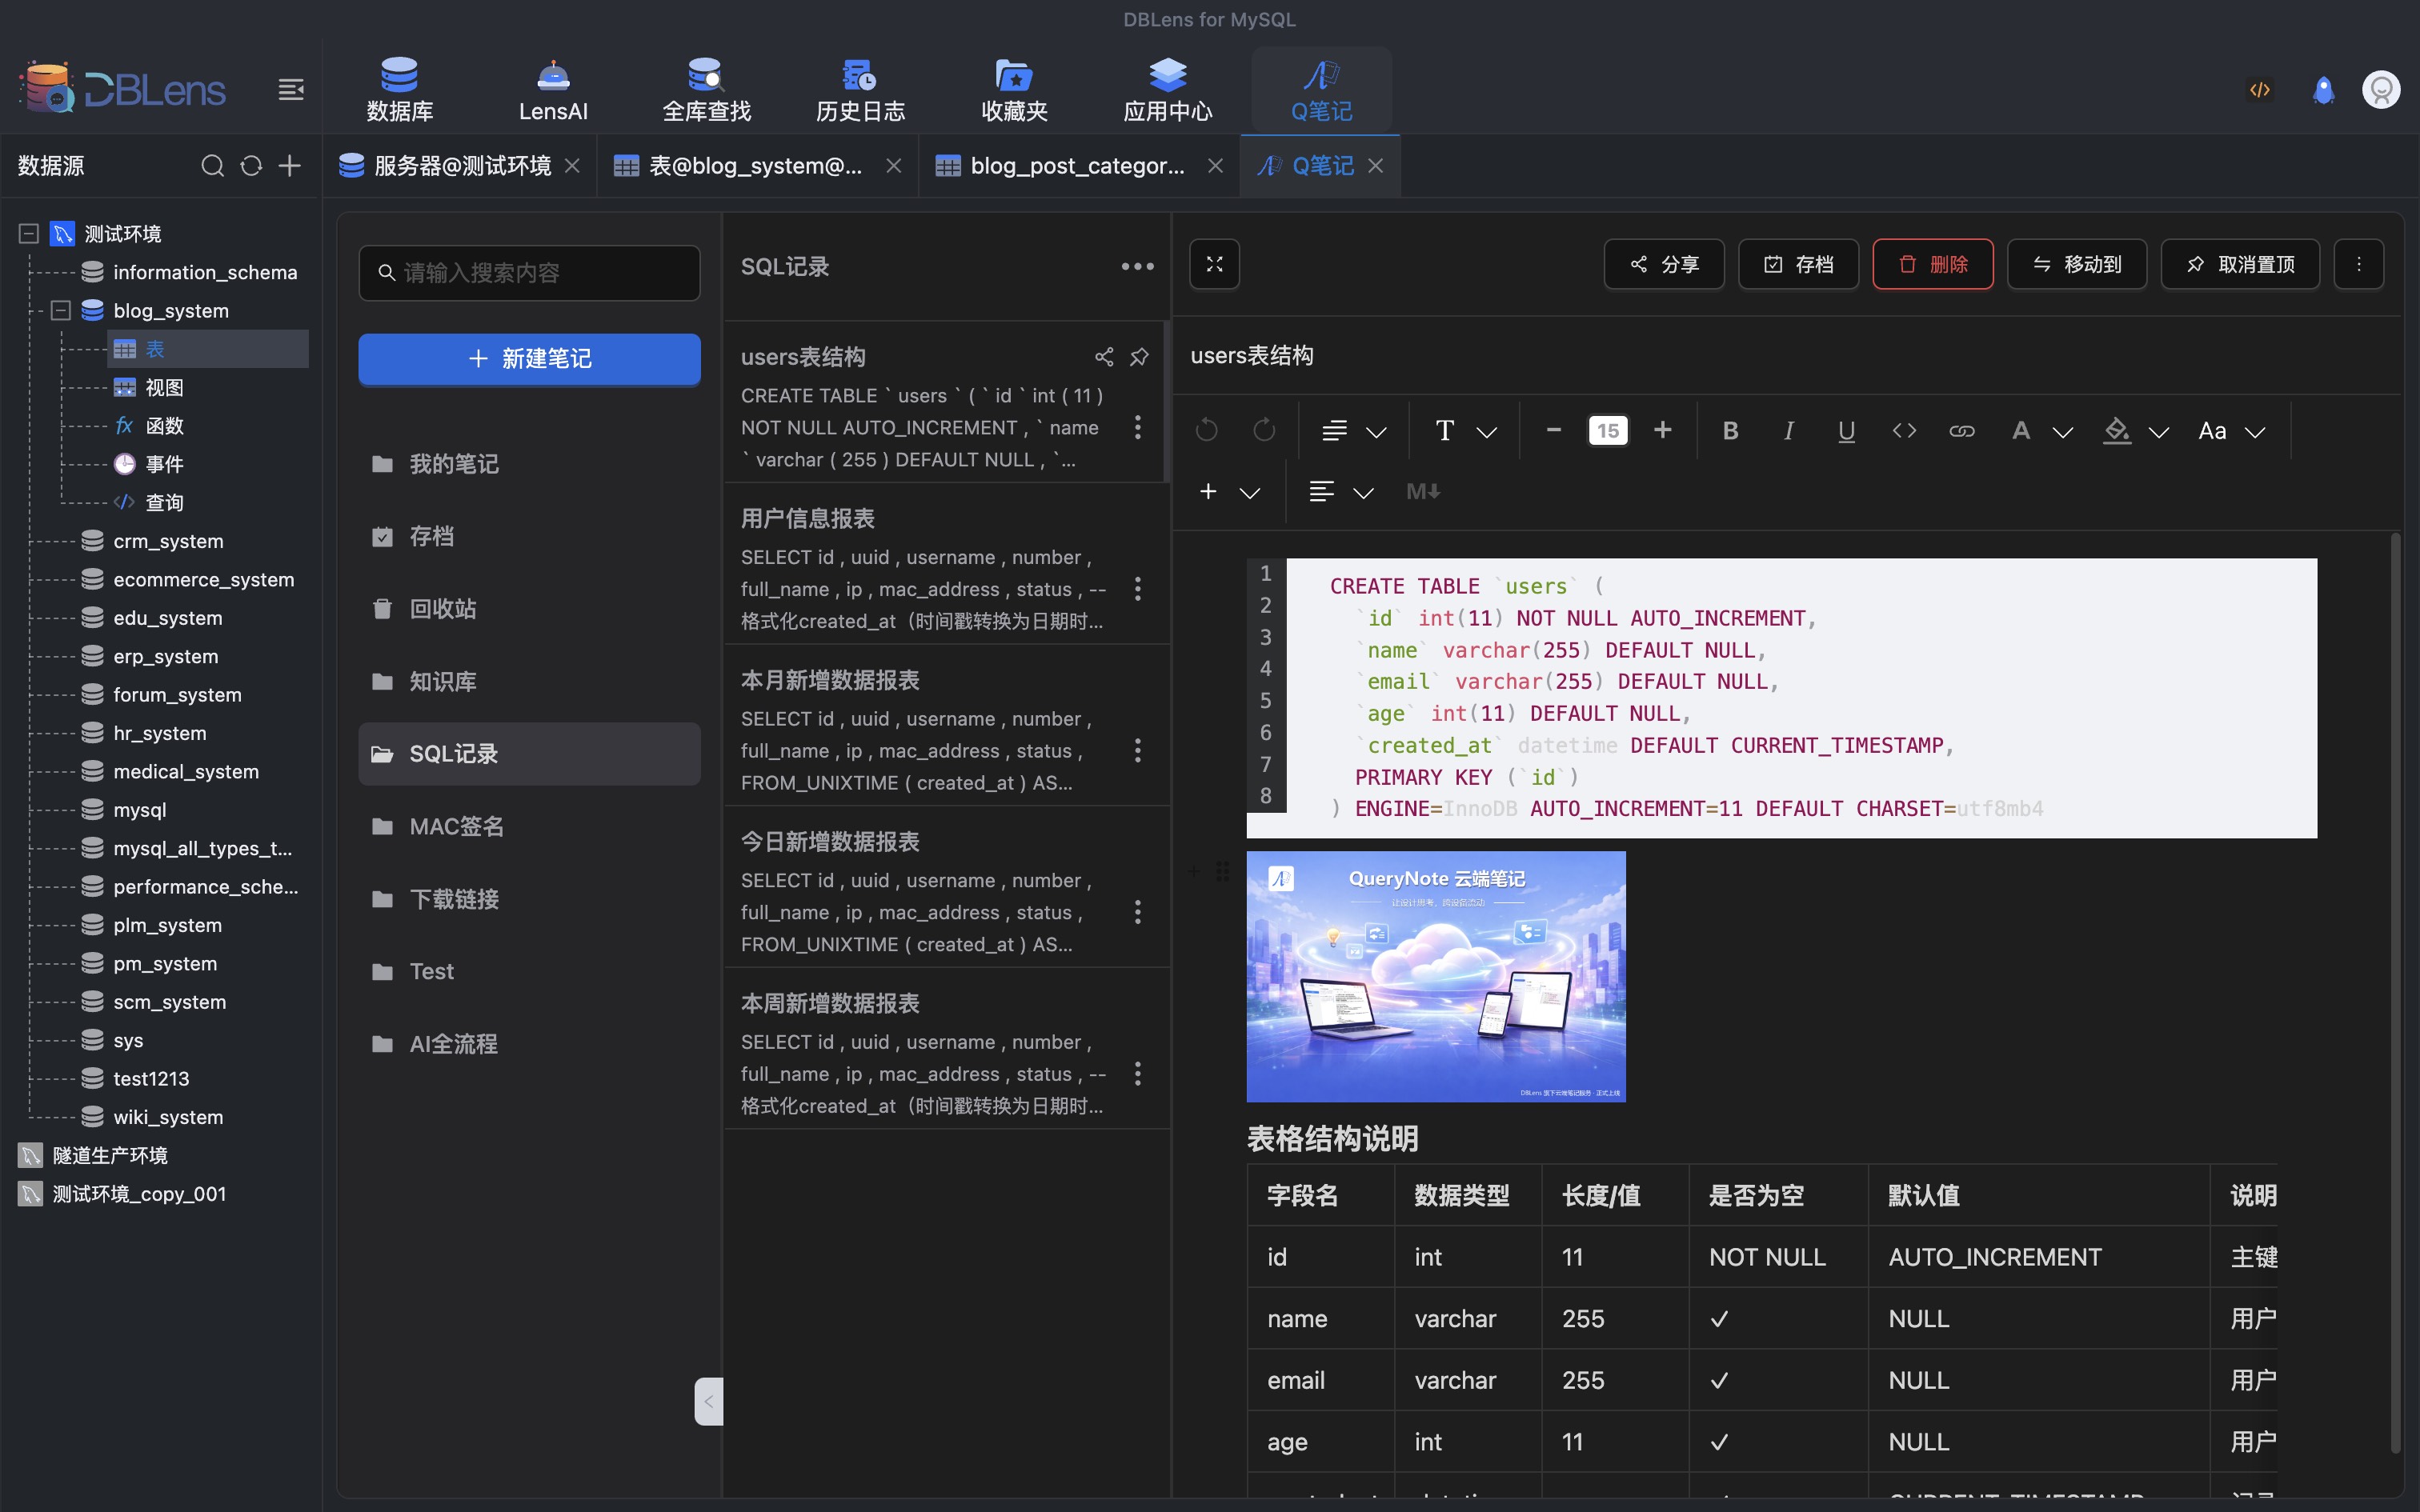The image size is (2420, 1512).
Task: Pin the users表结构 note
Action: (x=1140, y=356)
